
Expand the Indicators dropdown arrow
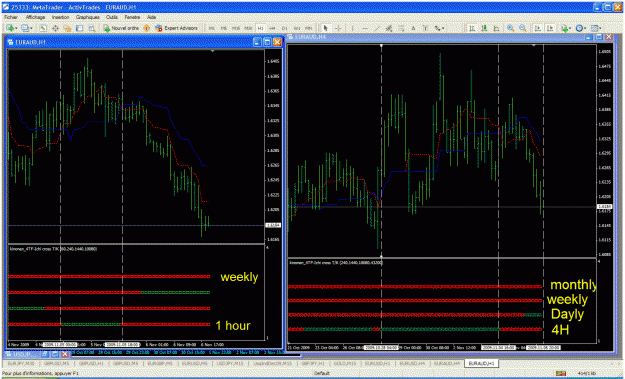coord(570,28)
